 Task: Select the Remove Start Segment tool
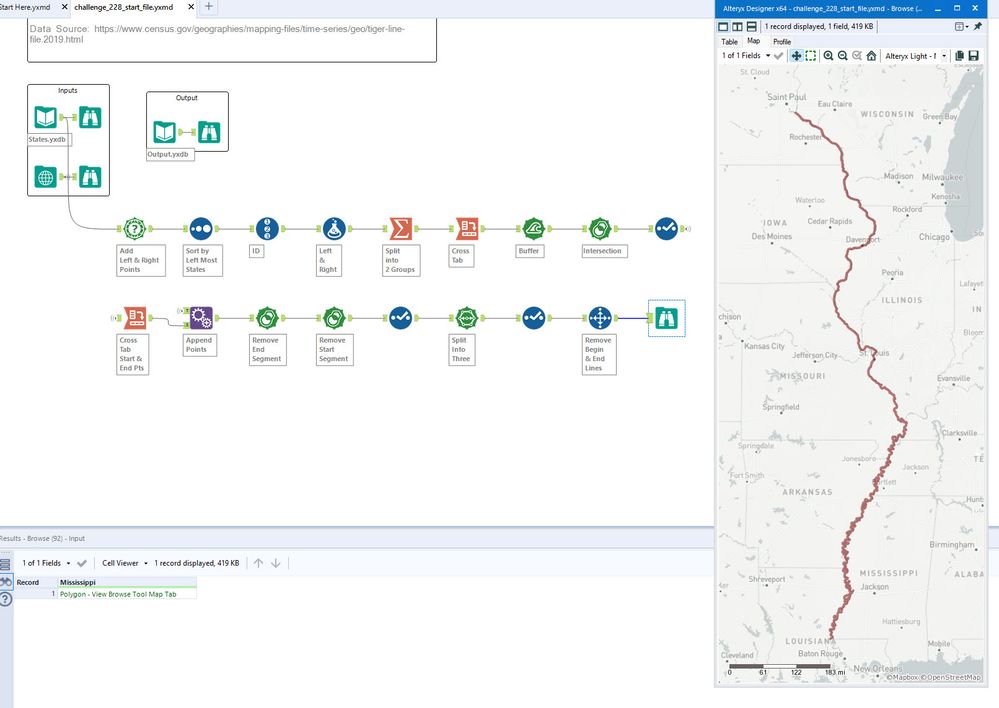[x=334, y=317]
